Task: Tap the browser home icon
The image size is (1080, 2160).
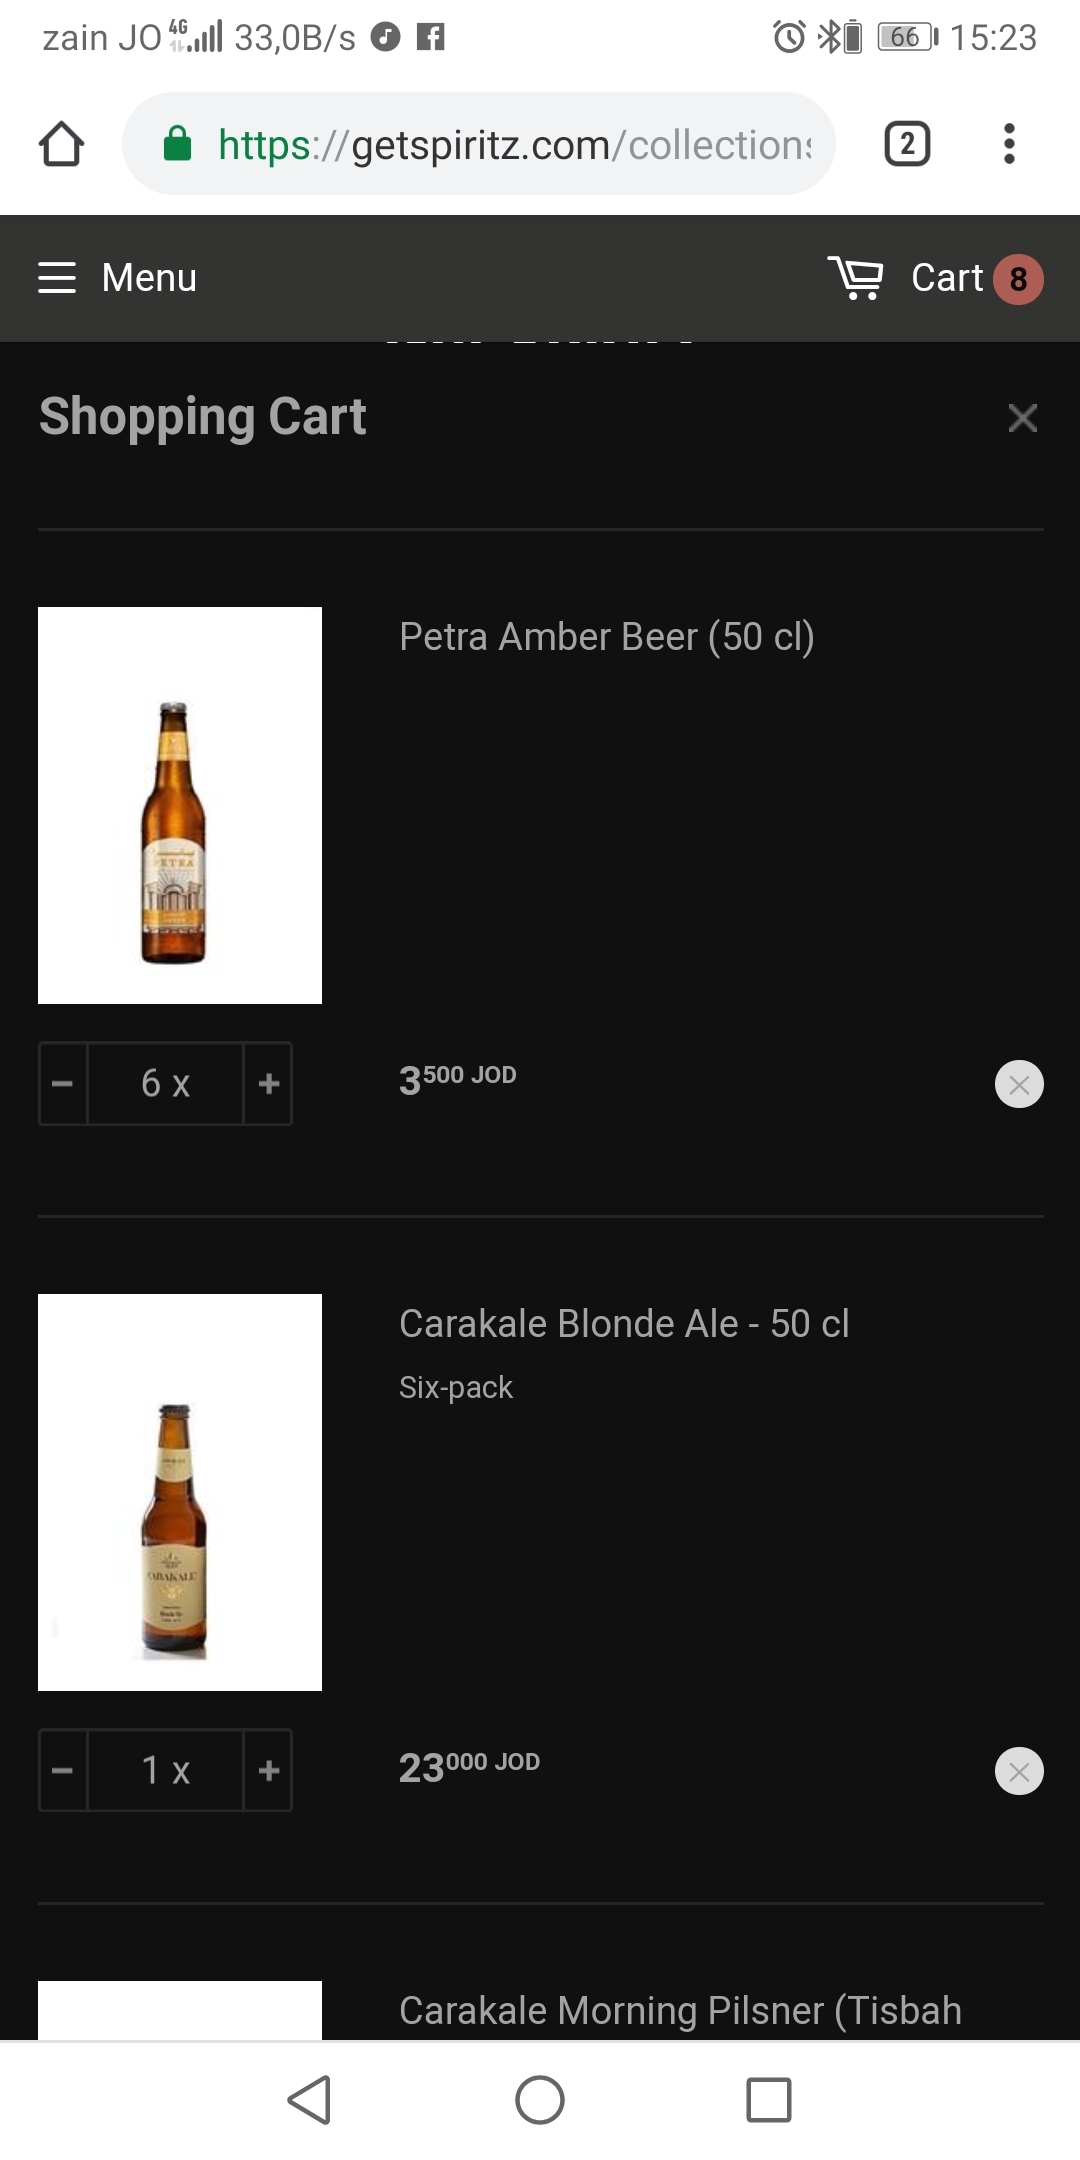Action: pos(61,144)
